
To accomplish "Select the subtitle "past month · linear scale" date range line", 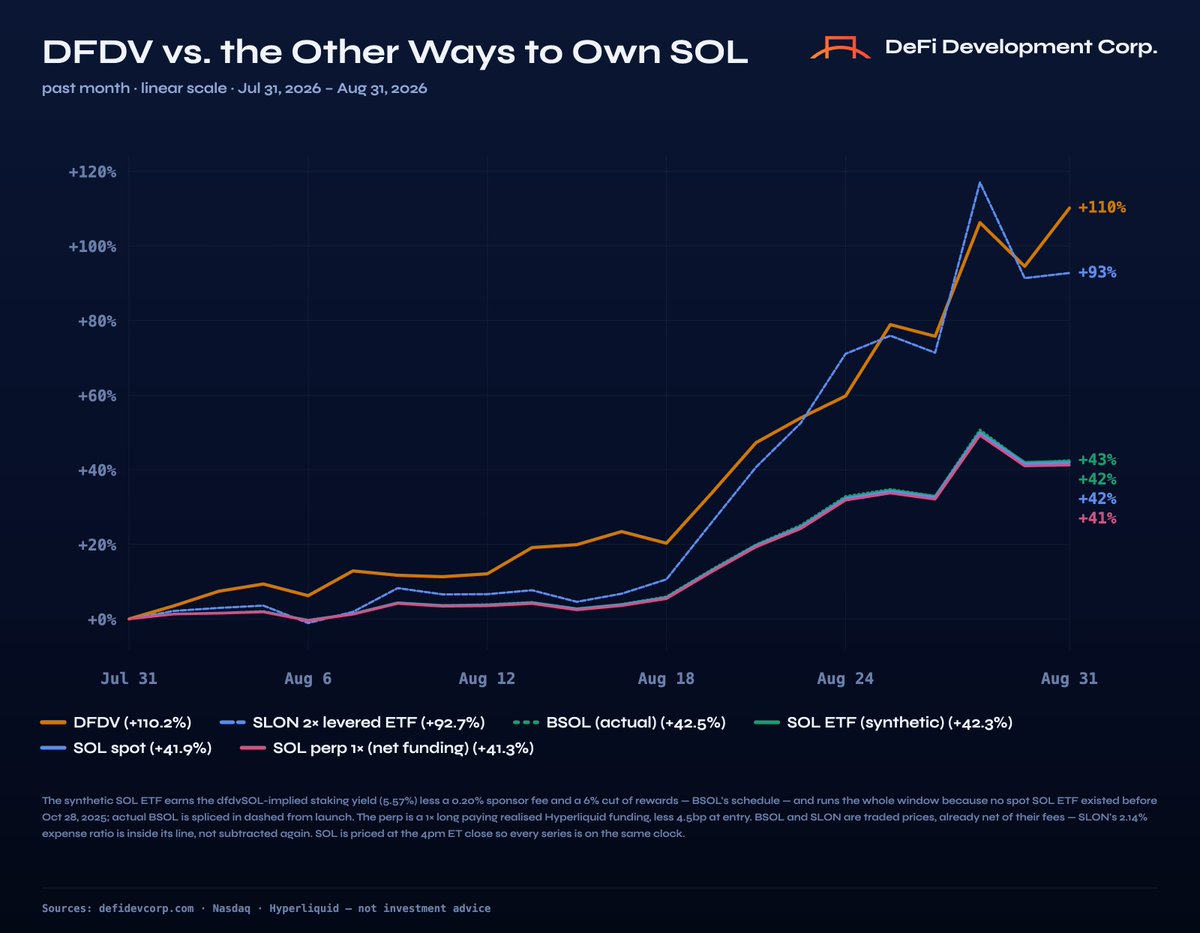I will [x=235, y=89].
